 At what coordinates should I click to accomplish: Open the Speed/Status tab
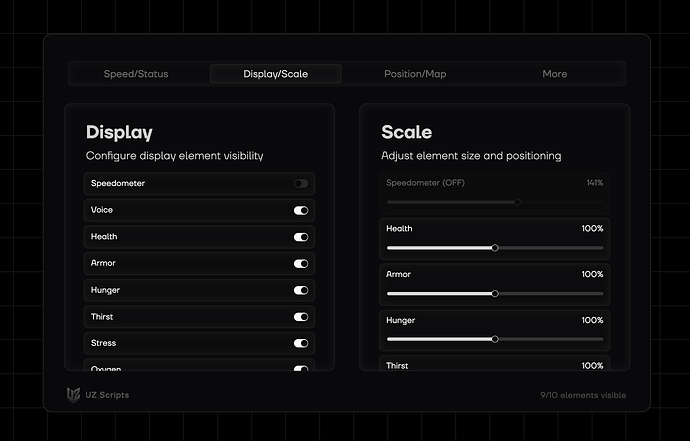point(136,74)
